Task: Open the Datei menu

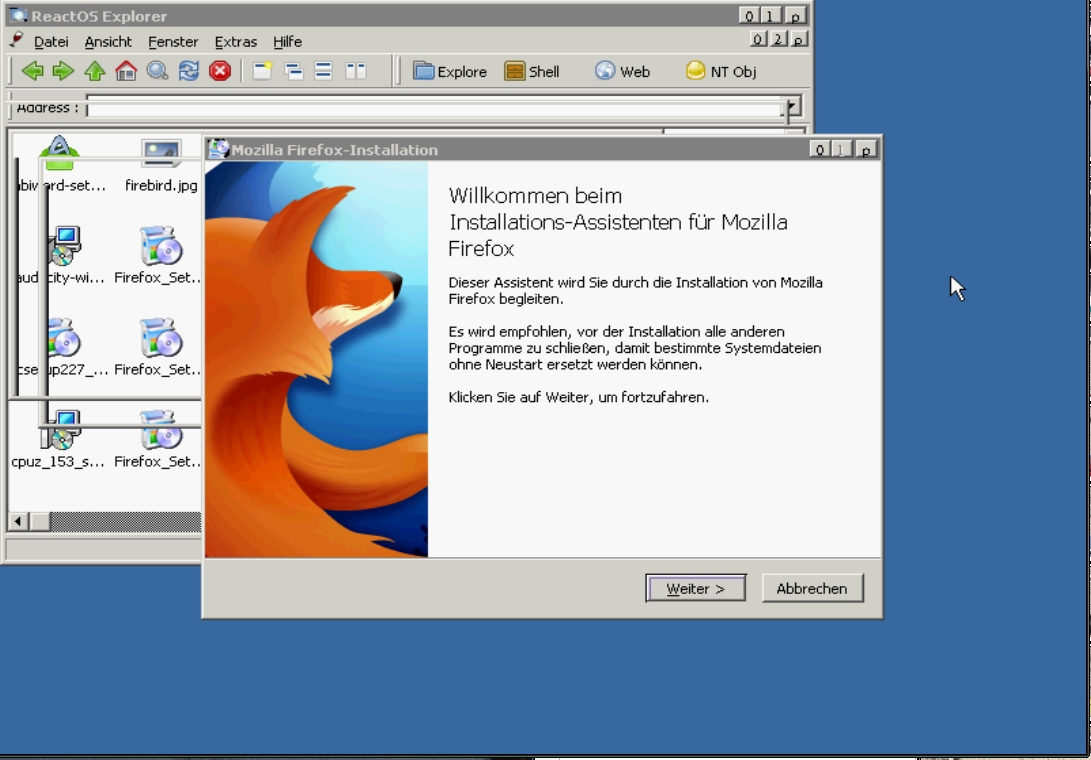Action: (50, 42)
